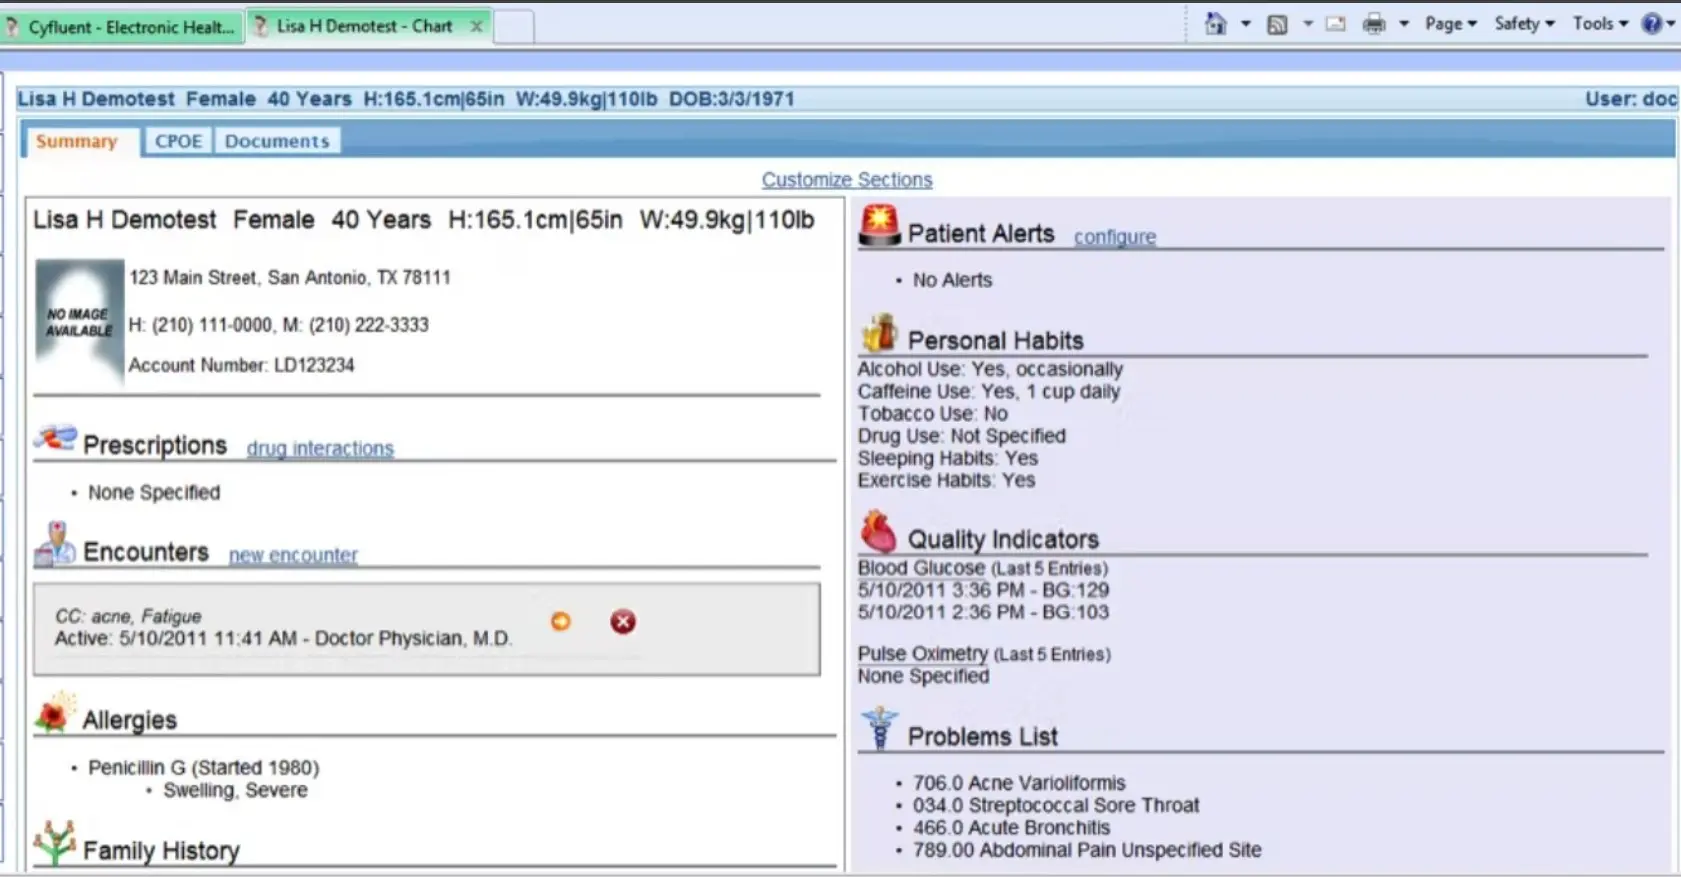Click 789.00 Abdominal Pain Unspecified Site problem
The height and width of the screenshot is (877, 1681).
[1087, 850]
